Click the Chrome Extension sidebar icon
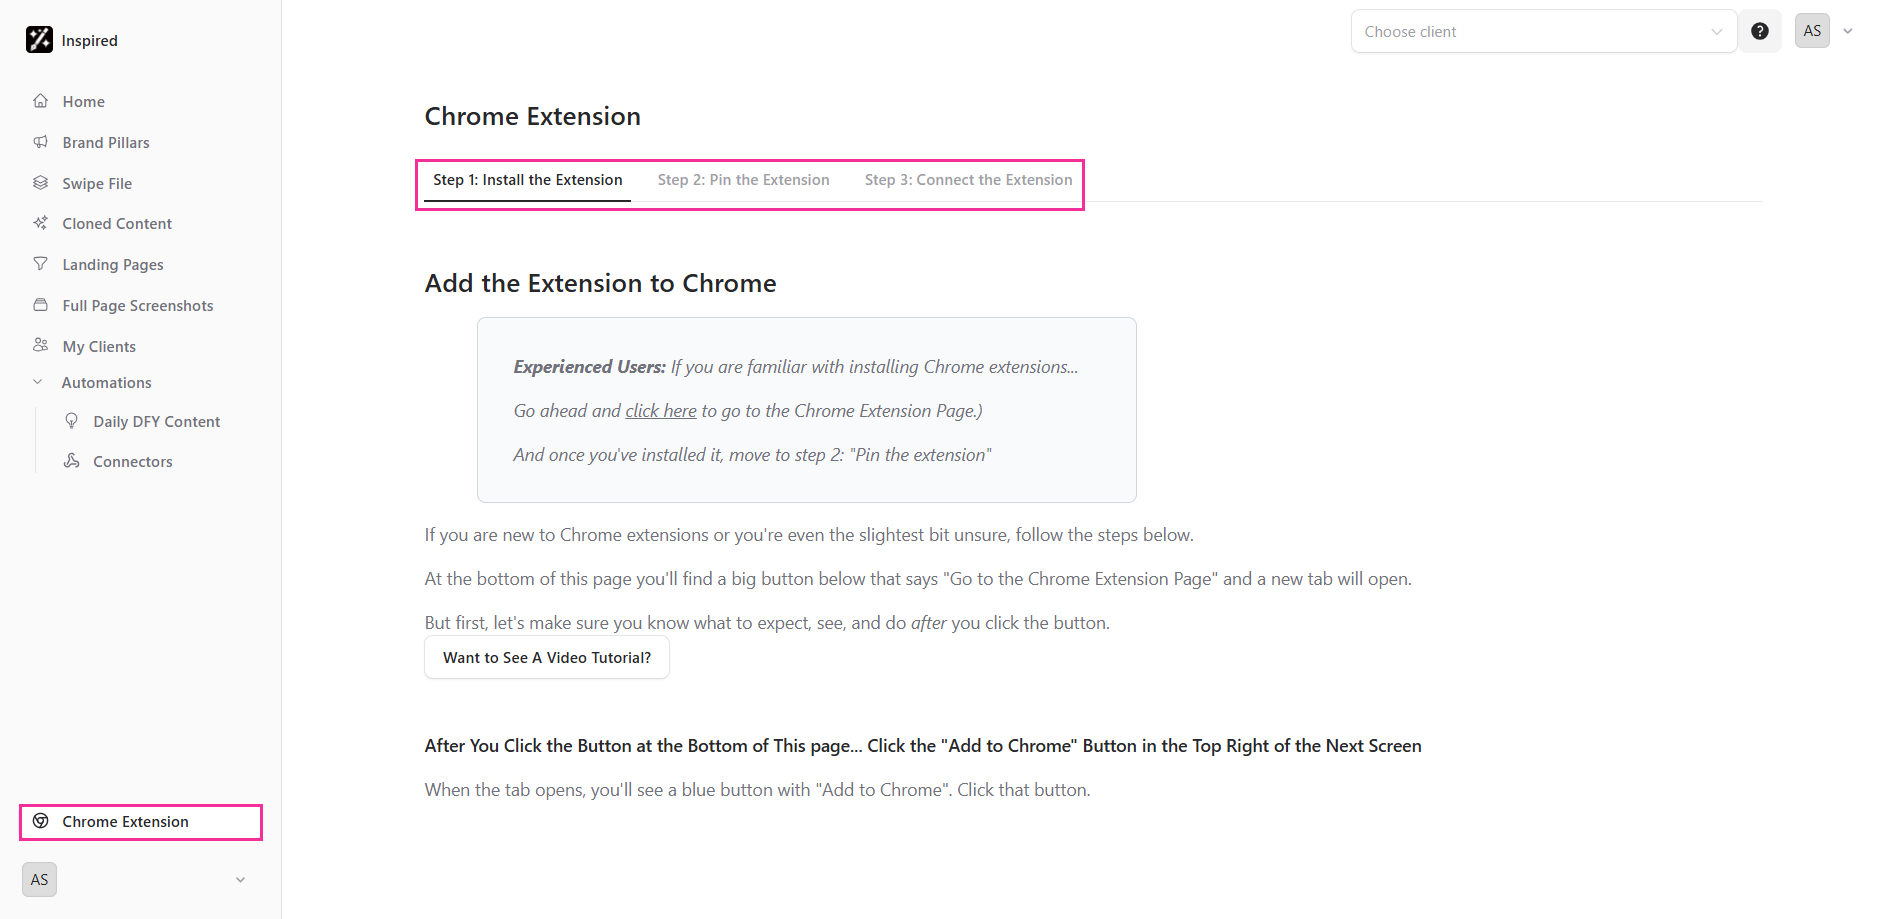1897x919 pixels. (41, 821)
